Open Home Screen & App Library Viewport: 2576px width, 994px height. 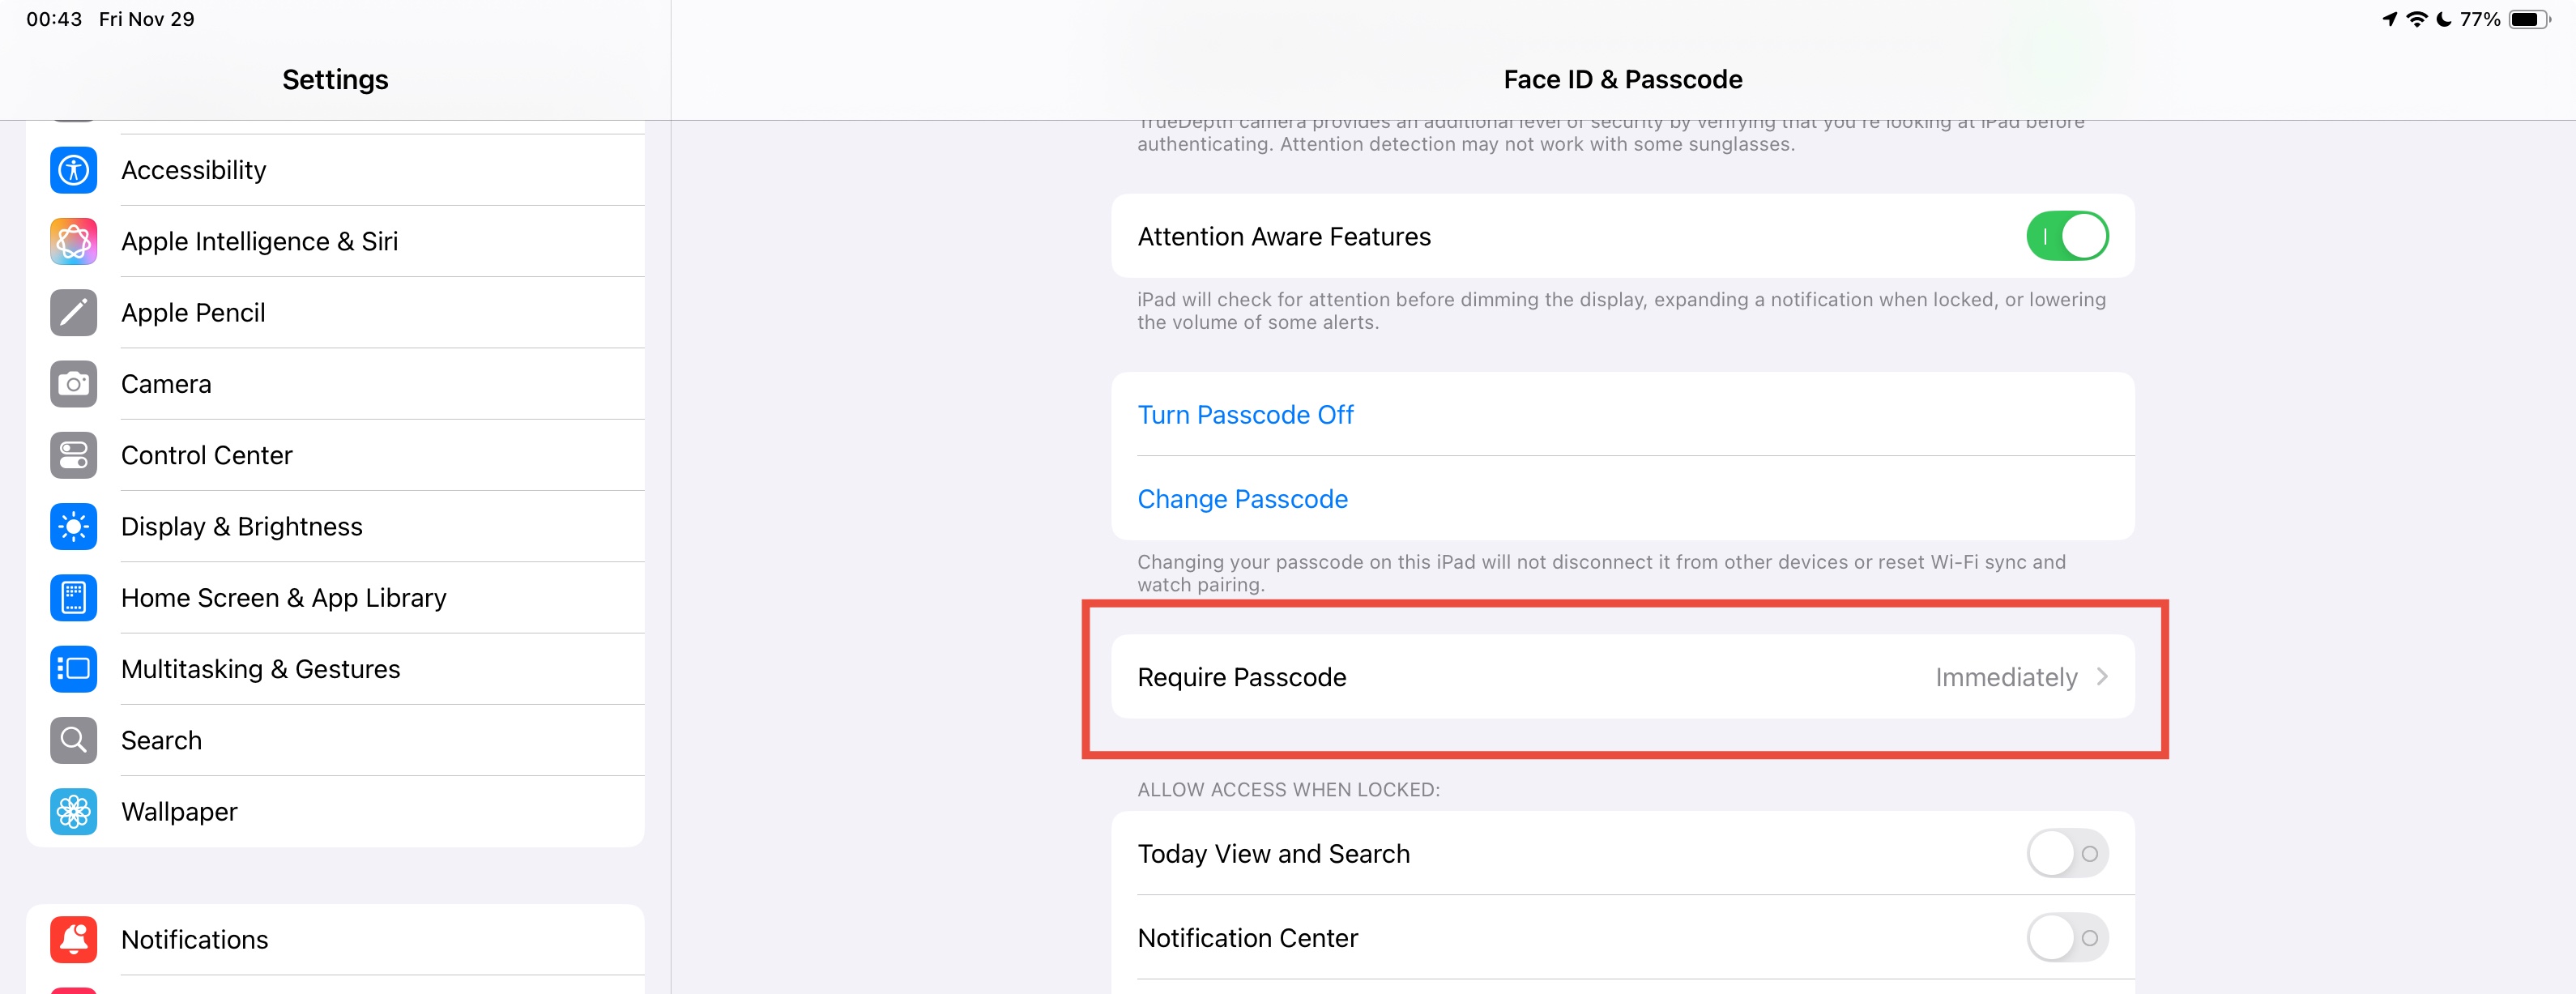(283, 598)
